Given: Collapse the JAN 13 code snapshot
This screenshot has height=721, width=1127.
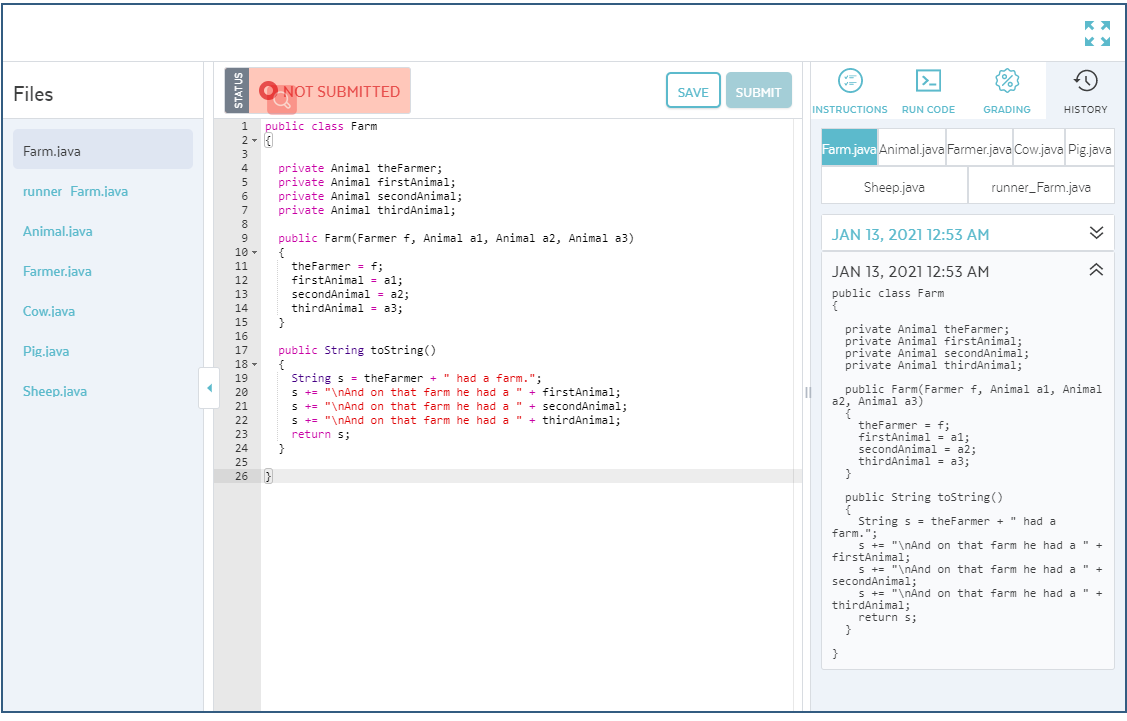Looking at the screenshot, I should (x=1095, y=268).
